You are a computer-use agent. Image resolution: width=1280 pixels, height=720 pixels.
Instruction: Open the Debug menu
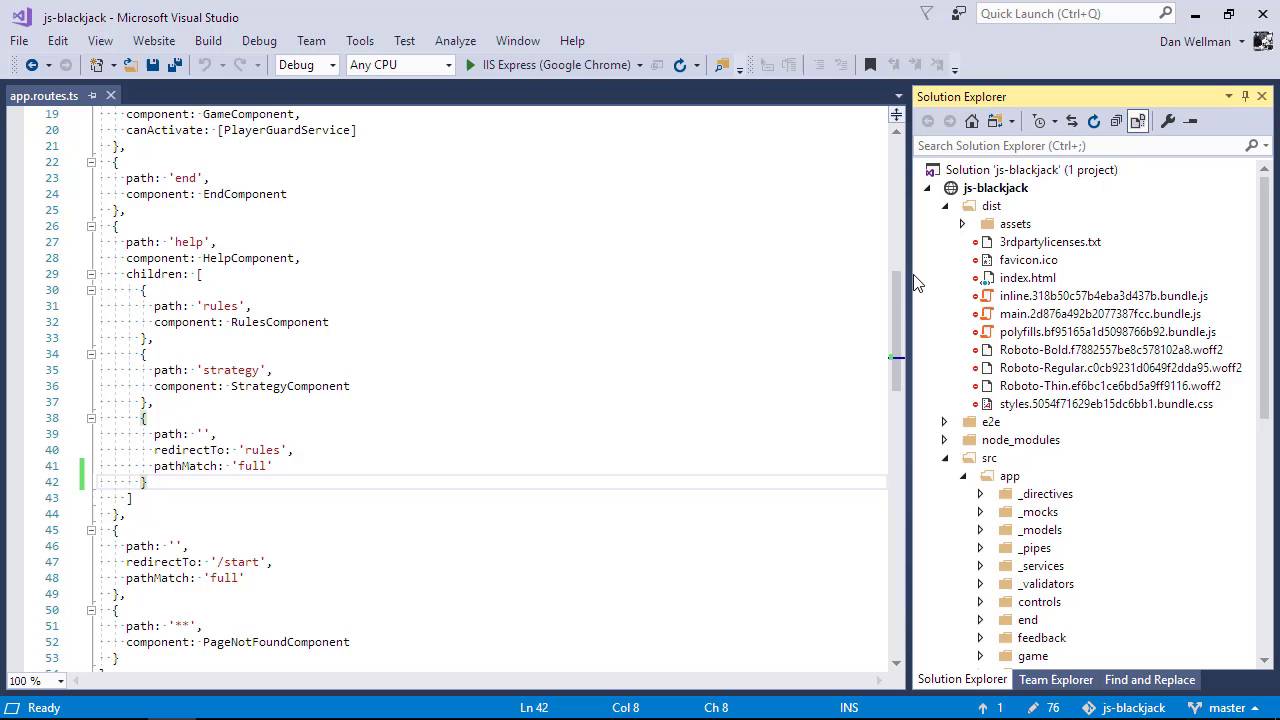(259, 41)
